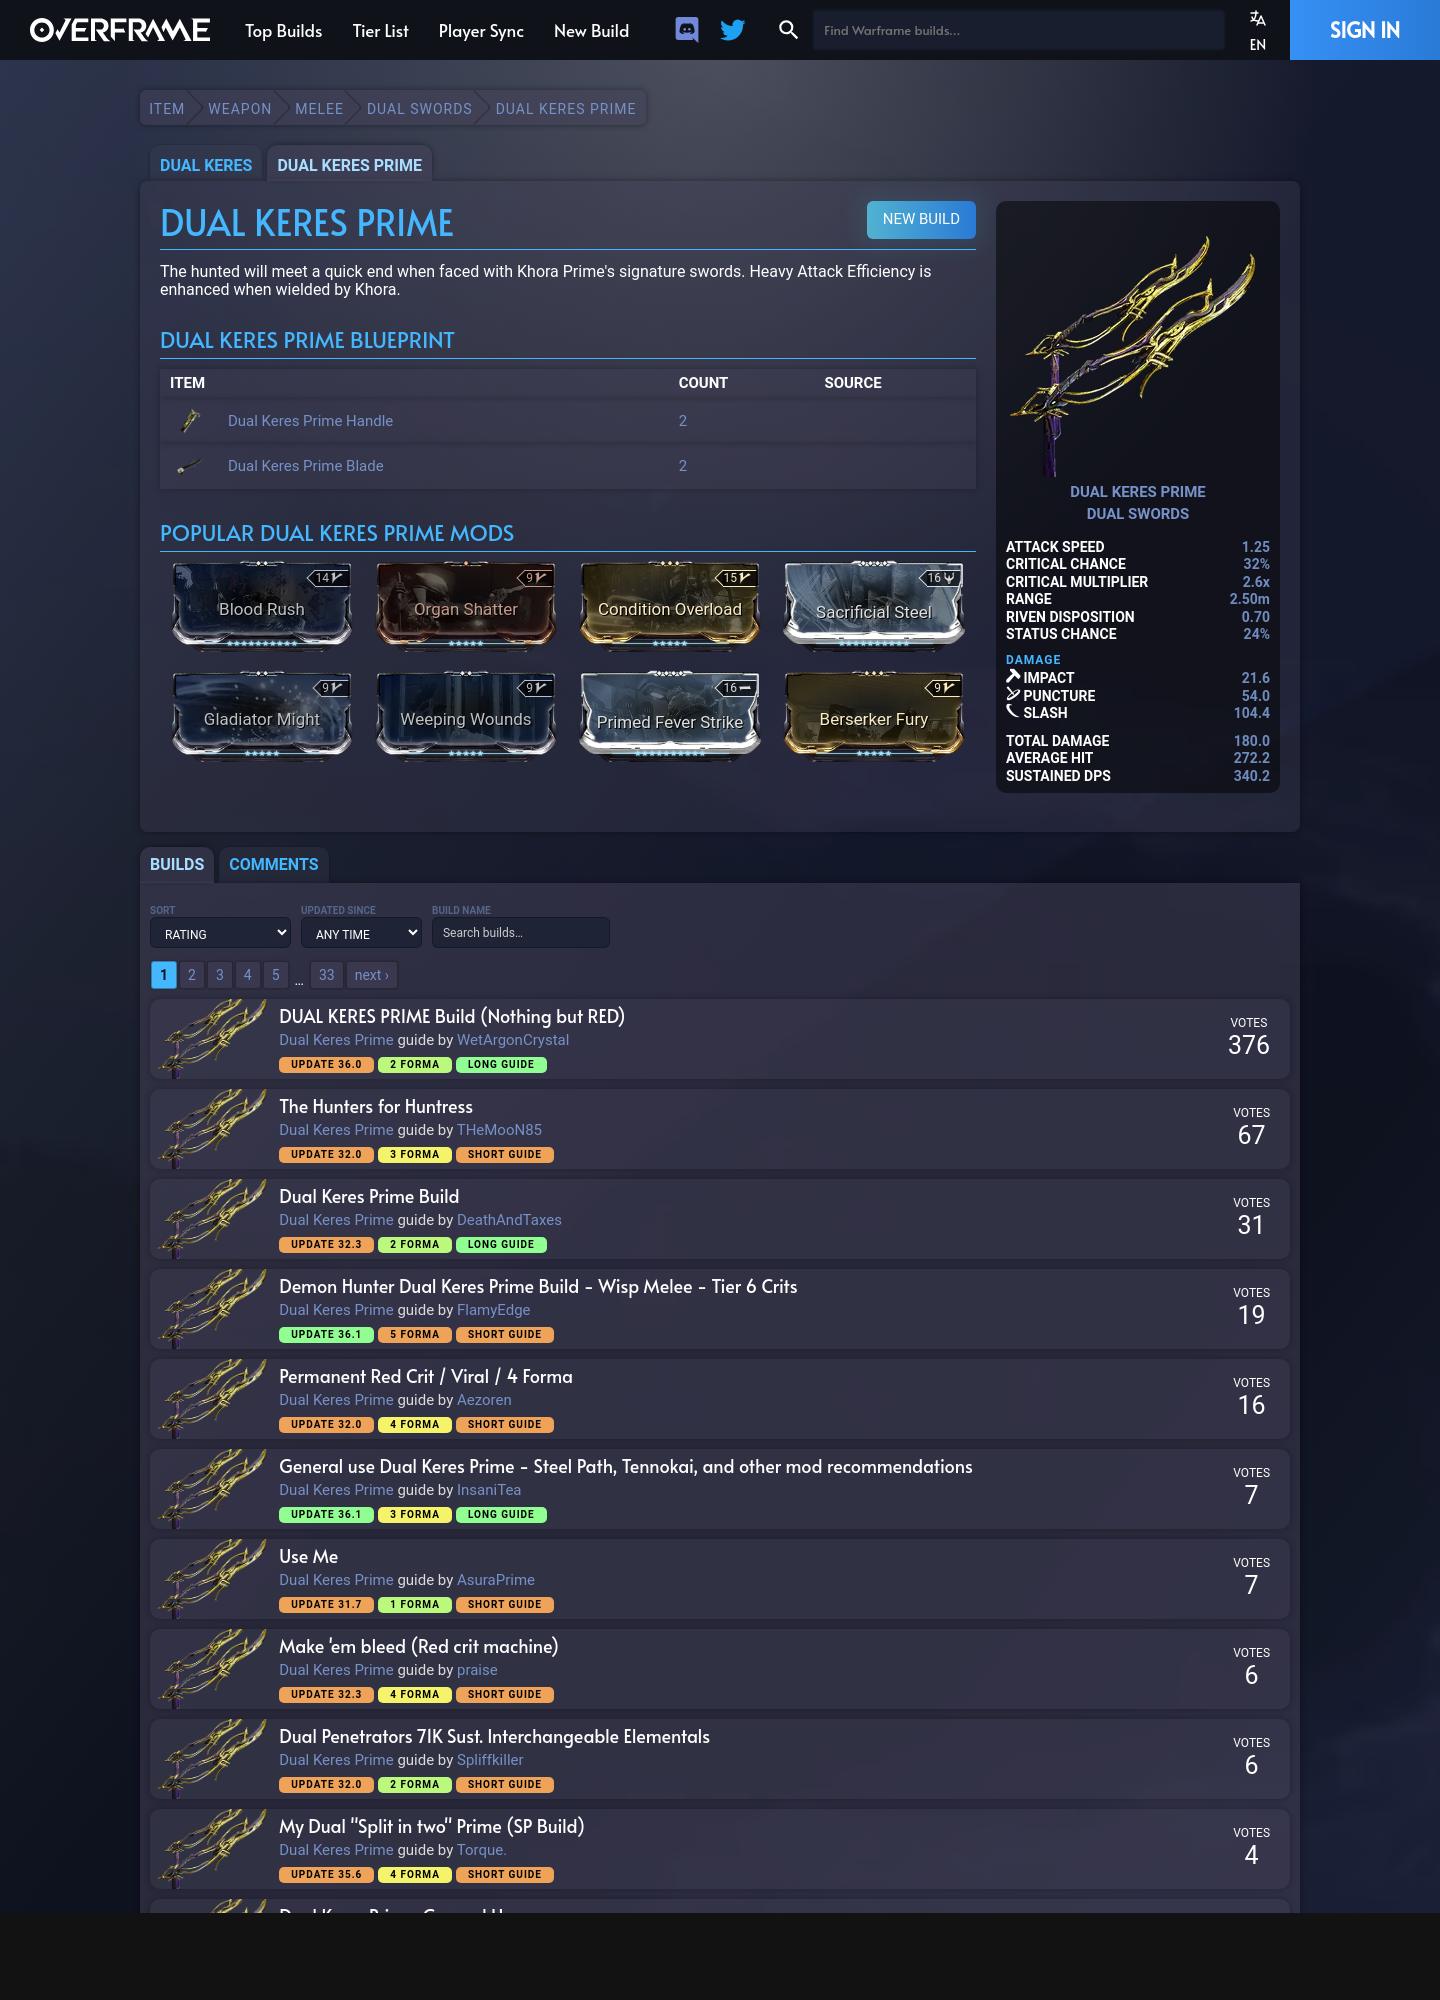1440x2000 pixels.
Task: Focus the Search builds name field
Action: [520, 932]
